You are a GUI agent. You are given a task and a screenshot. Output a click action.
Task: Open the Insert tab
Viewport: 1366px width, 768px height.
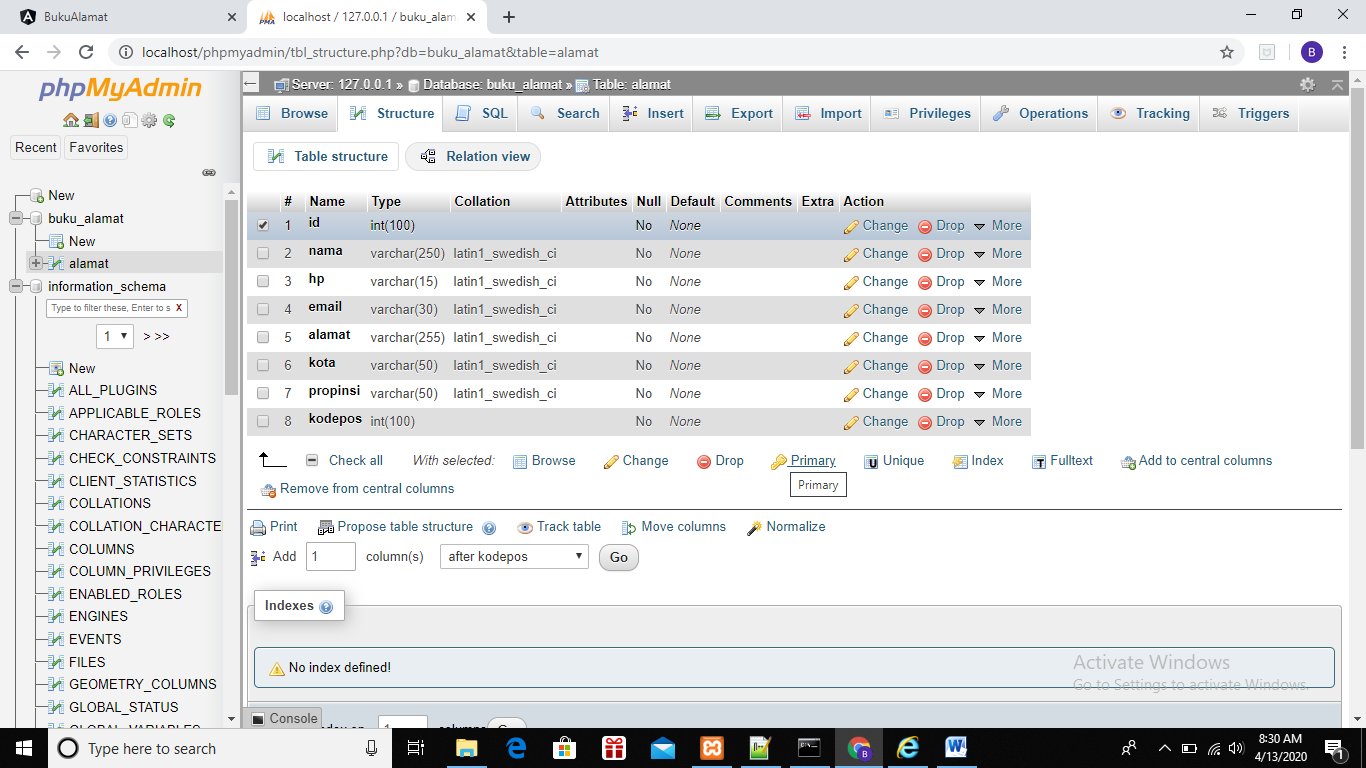[x=653, y=113]
